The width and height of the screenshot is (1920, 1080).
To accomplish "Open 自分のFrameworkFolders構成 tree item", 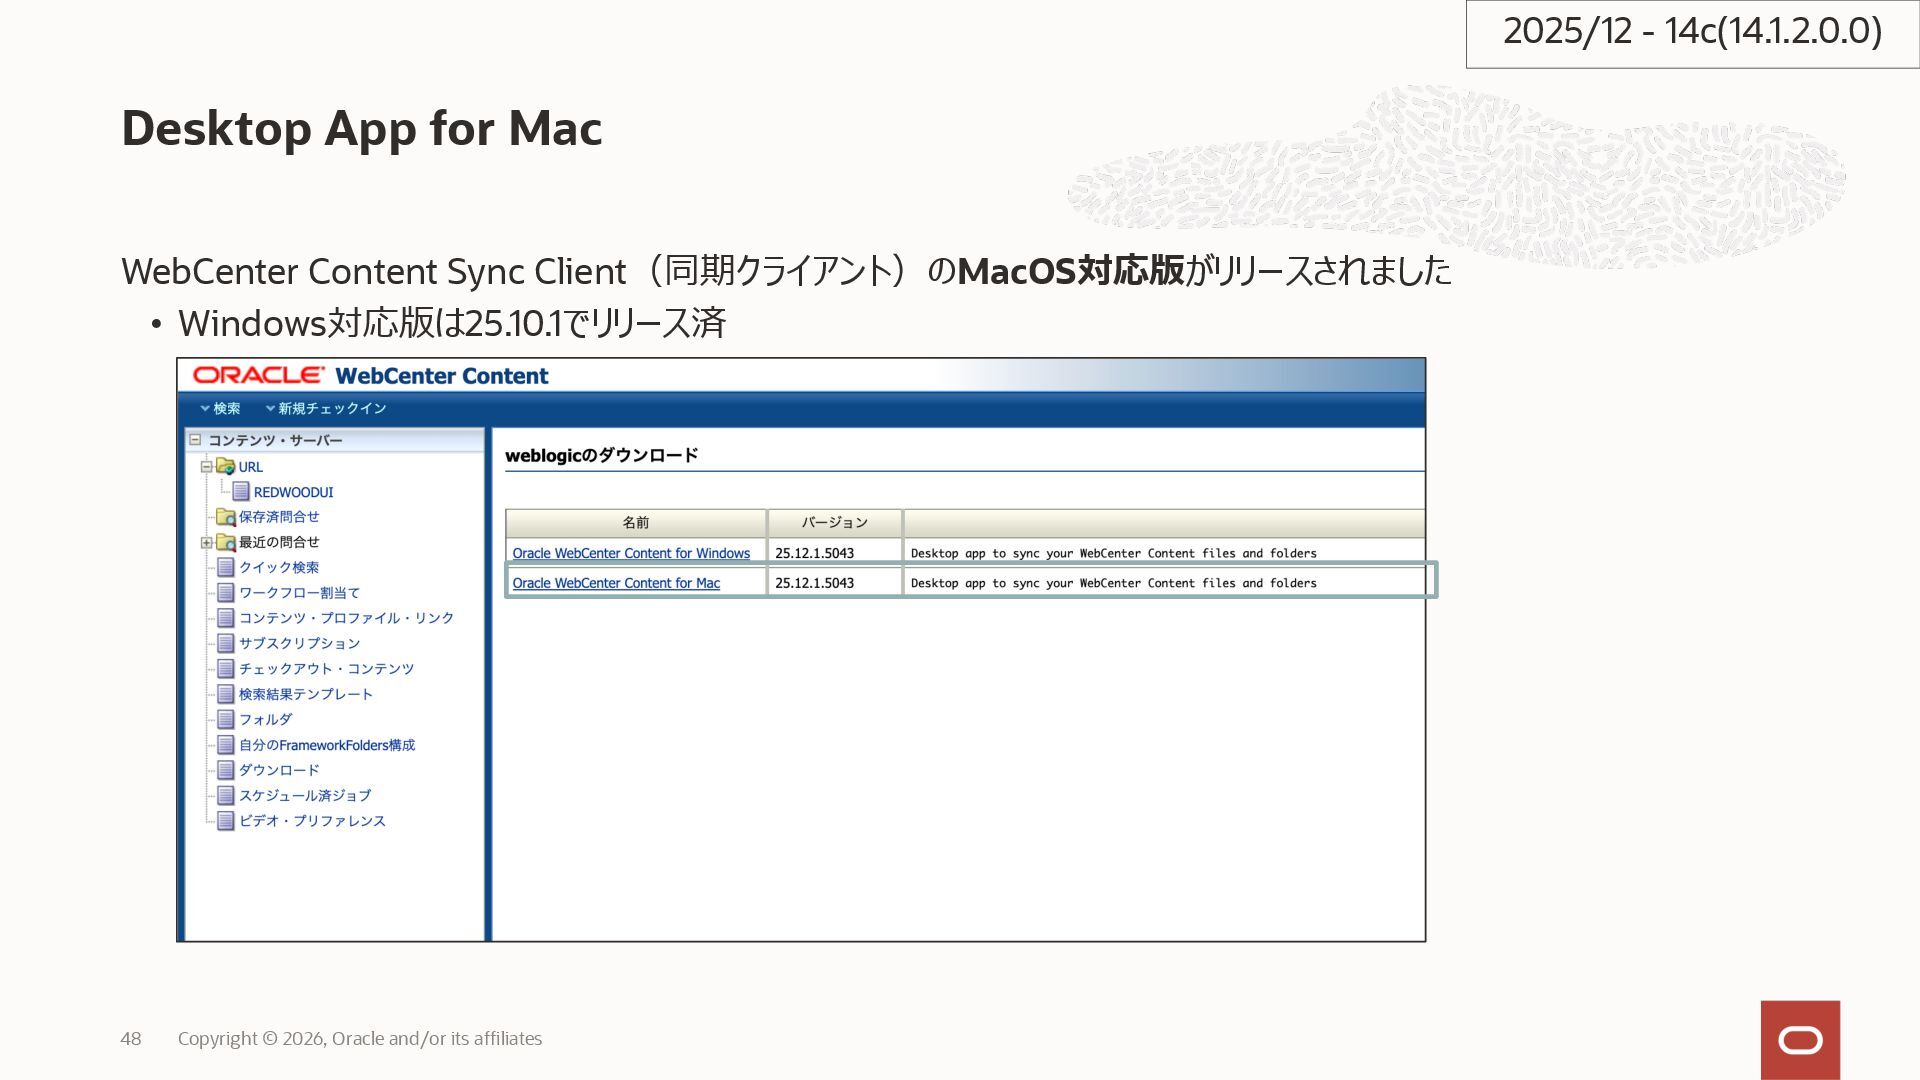I will pyautogui.click(x=326, y=745).
